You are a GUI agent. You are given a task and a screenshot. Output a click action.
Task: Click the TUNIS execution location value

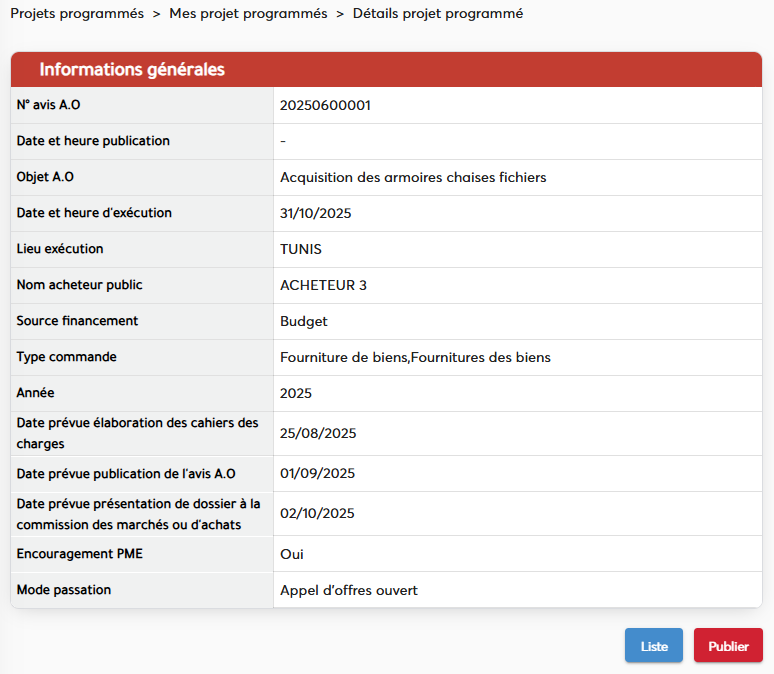301,249
